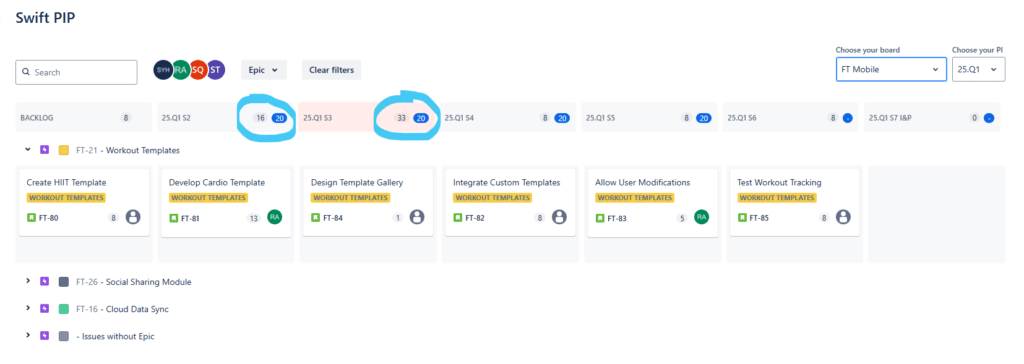This screenshot has width=1024, height=364.
Task: Click the magnifier icon in Search box
Action: [x=26, y=73]
